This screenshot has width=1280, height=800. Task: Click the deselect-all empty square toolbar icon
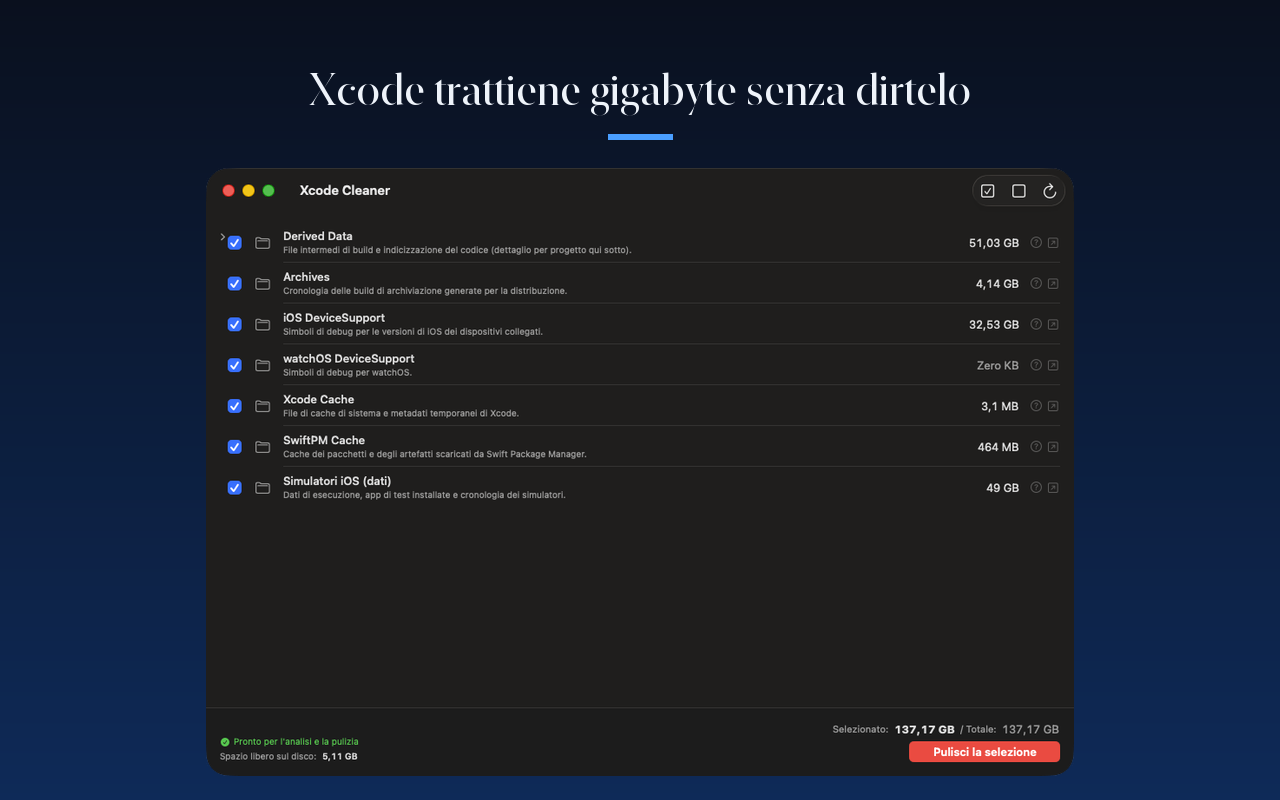point(1019,191)
